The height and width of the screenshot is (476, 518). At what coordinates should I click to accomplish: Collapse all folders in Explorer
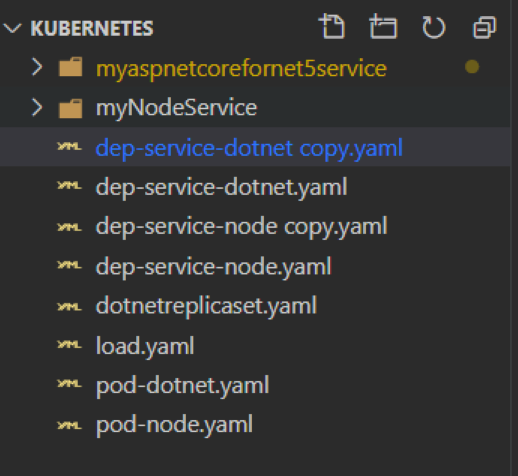tap(484, 27)
